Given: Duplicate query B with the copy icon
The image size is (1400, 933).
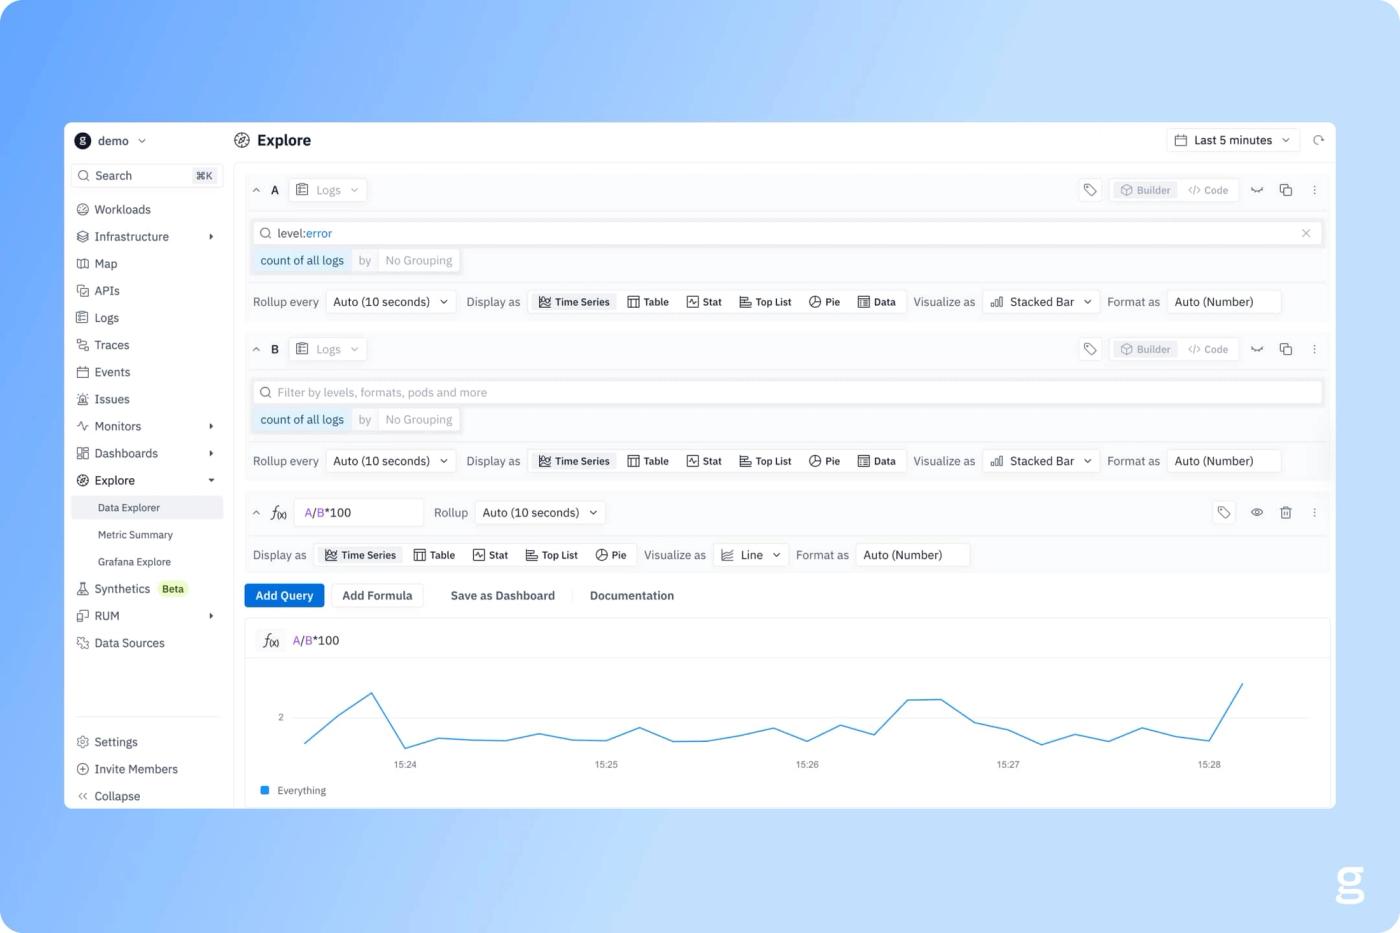Looking at the screenshot, I should coord(1286,349).
